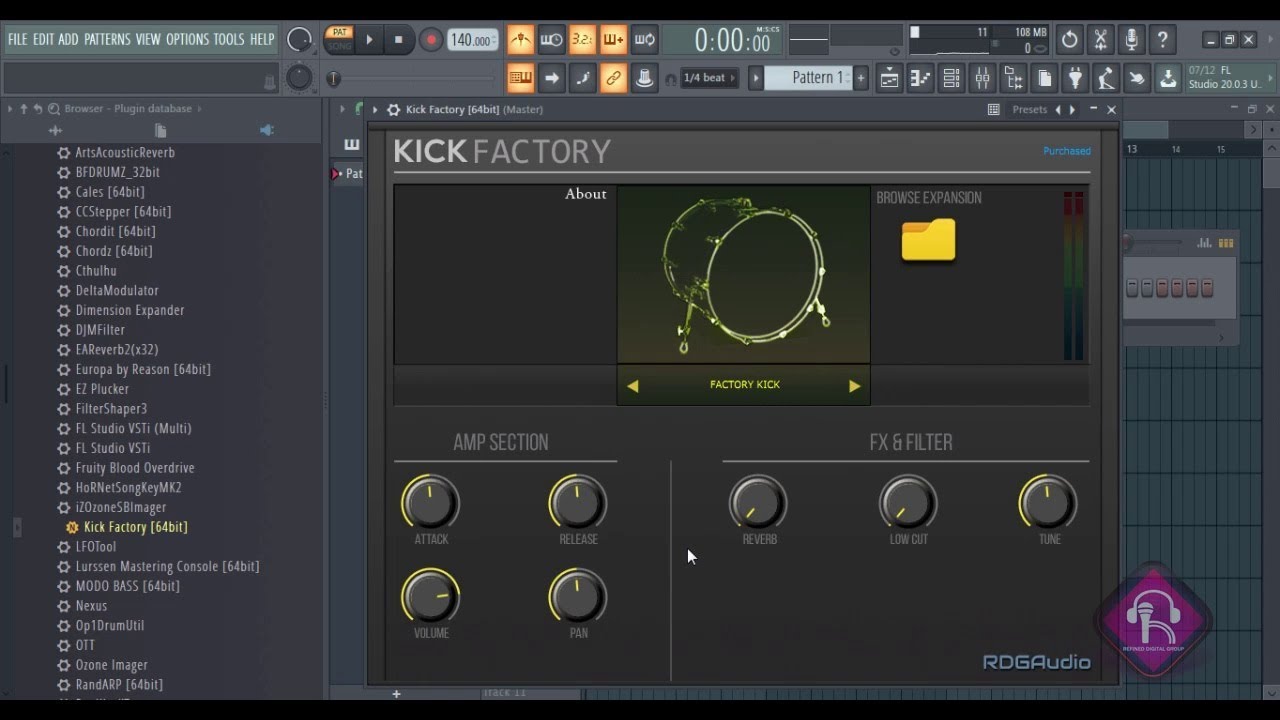Toggle blend recording overdub button

click(613, 40)
